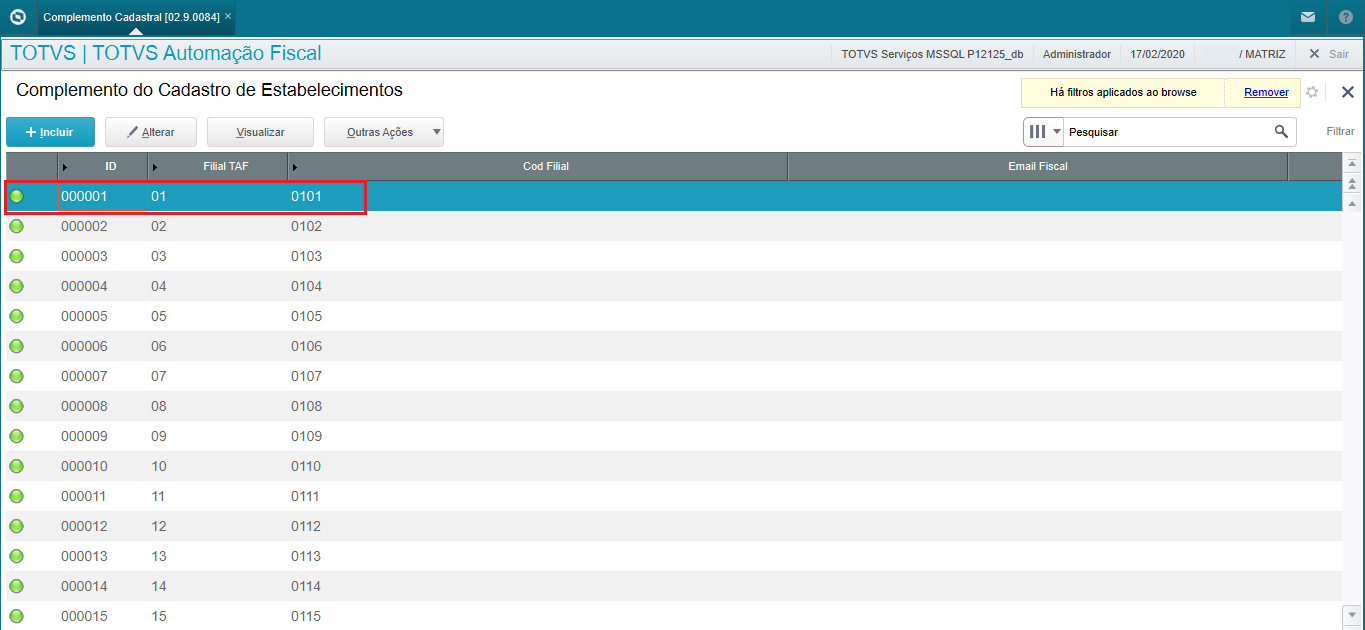Screen dimensions: 1365x630
Task: Click the browse settings gear icon
Action: [1312, 92]
